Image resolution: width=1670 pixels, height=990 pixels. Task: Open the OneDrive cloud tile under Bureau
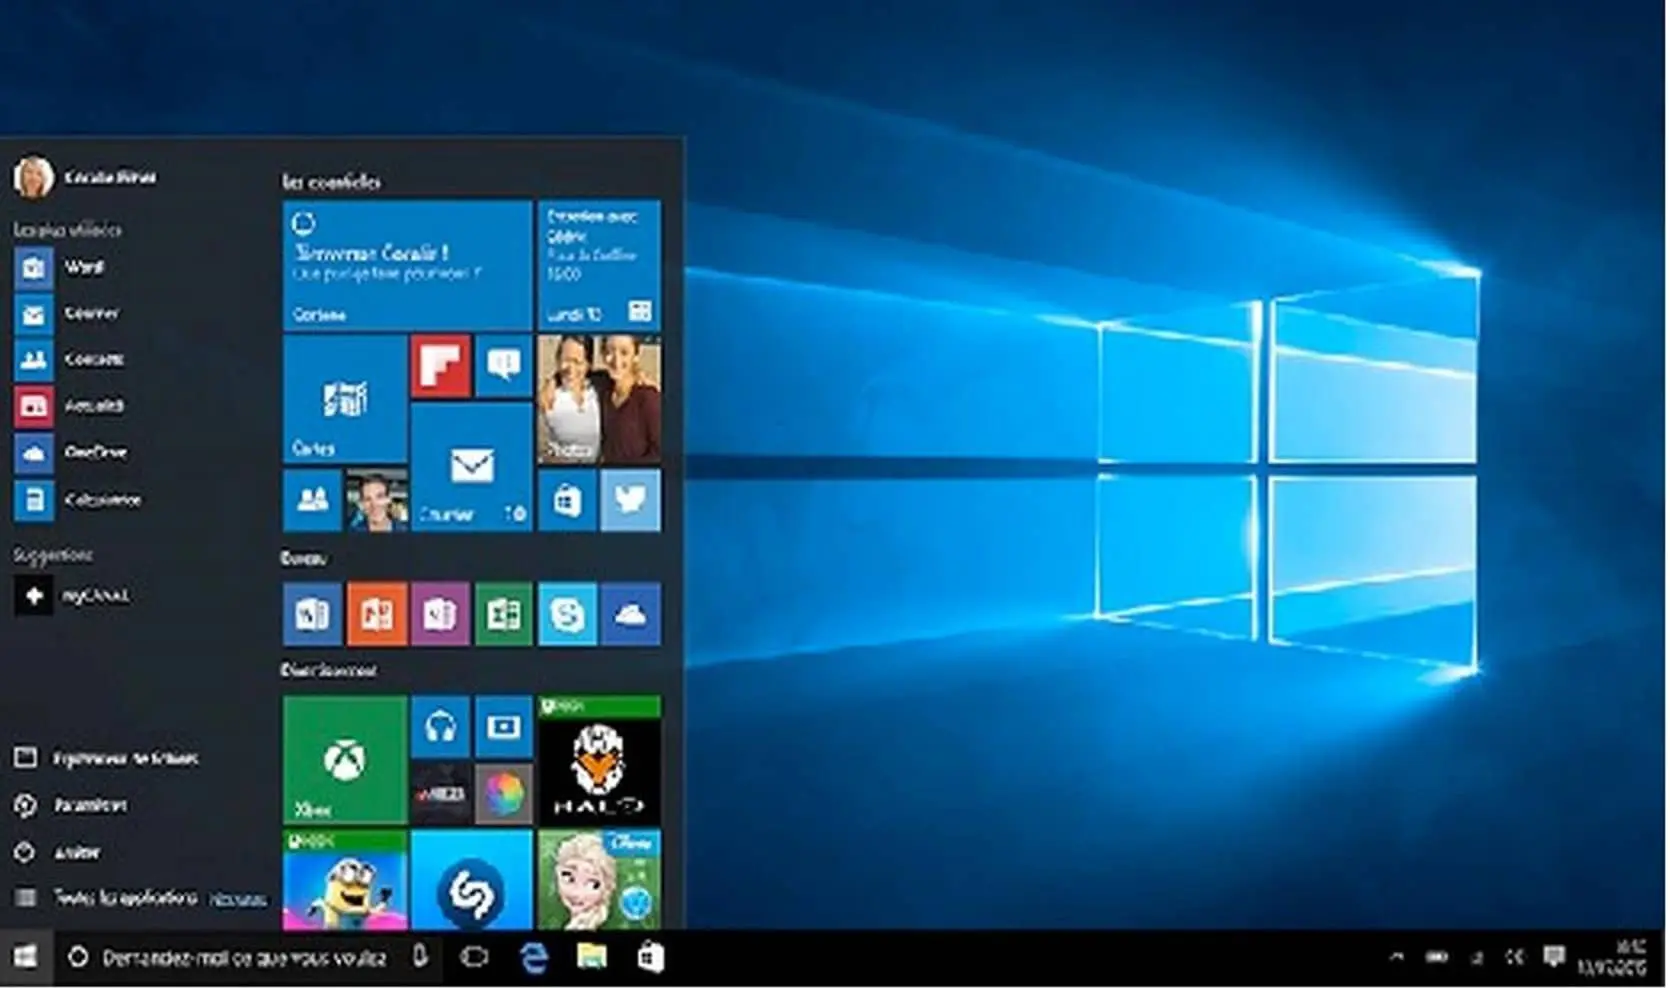click(630, 614)
